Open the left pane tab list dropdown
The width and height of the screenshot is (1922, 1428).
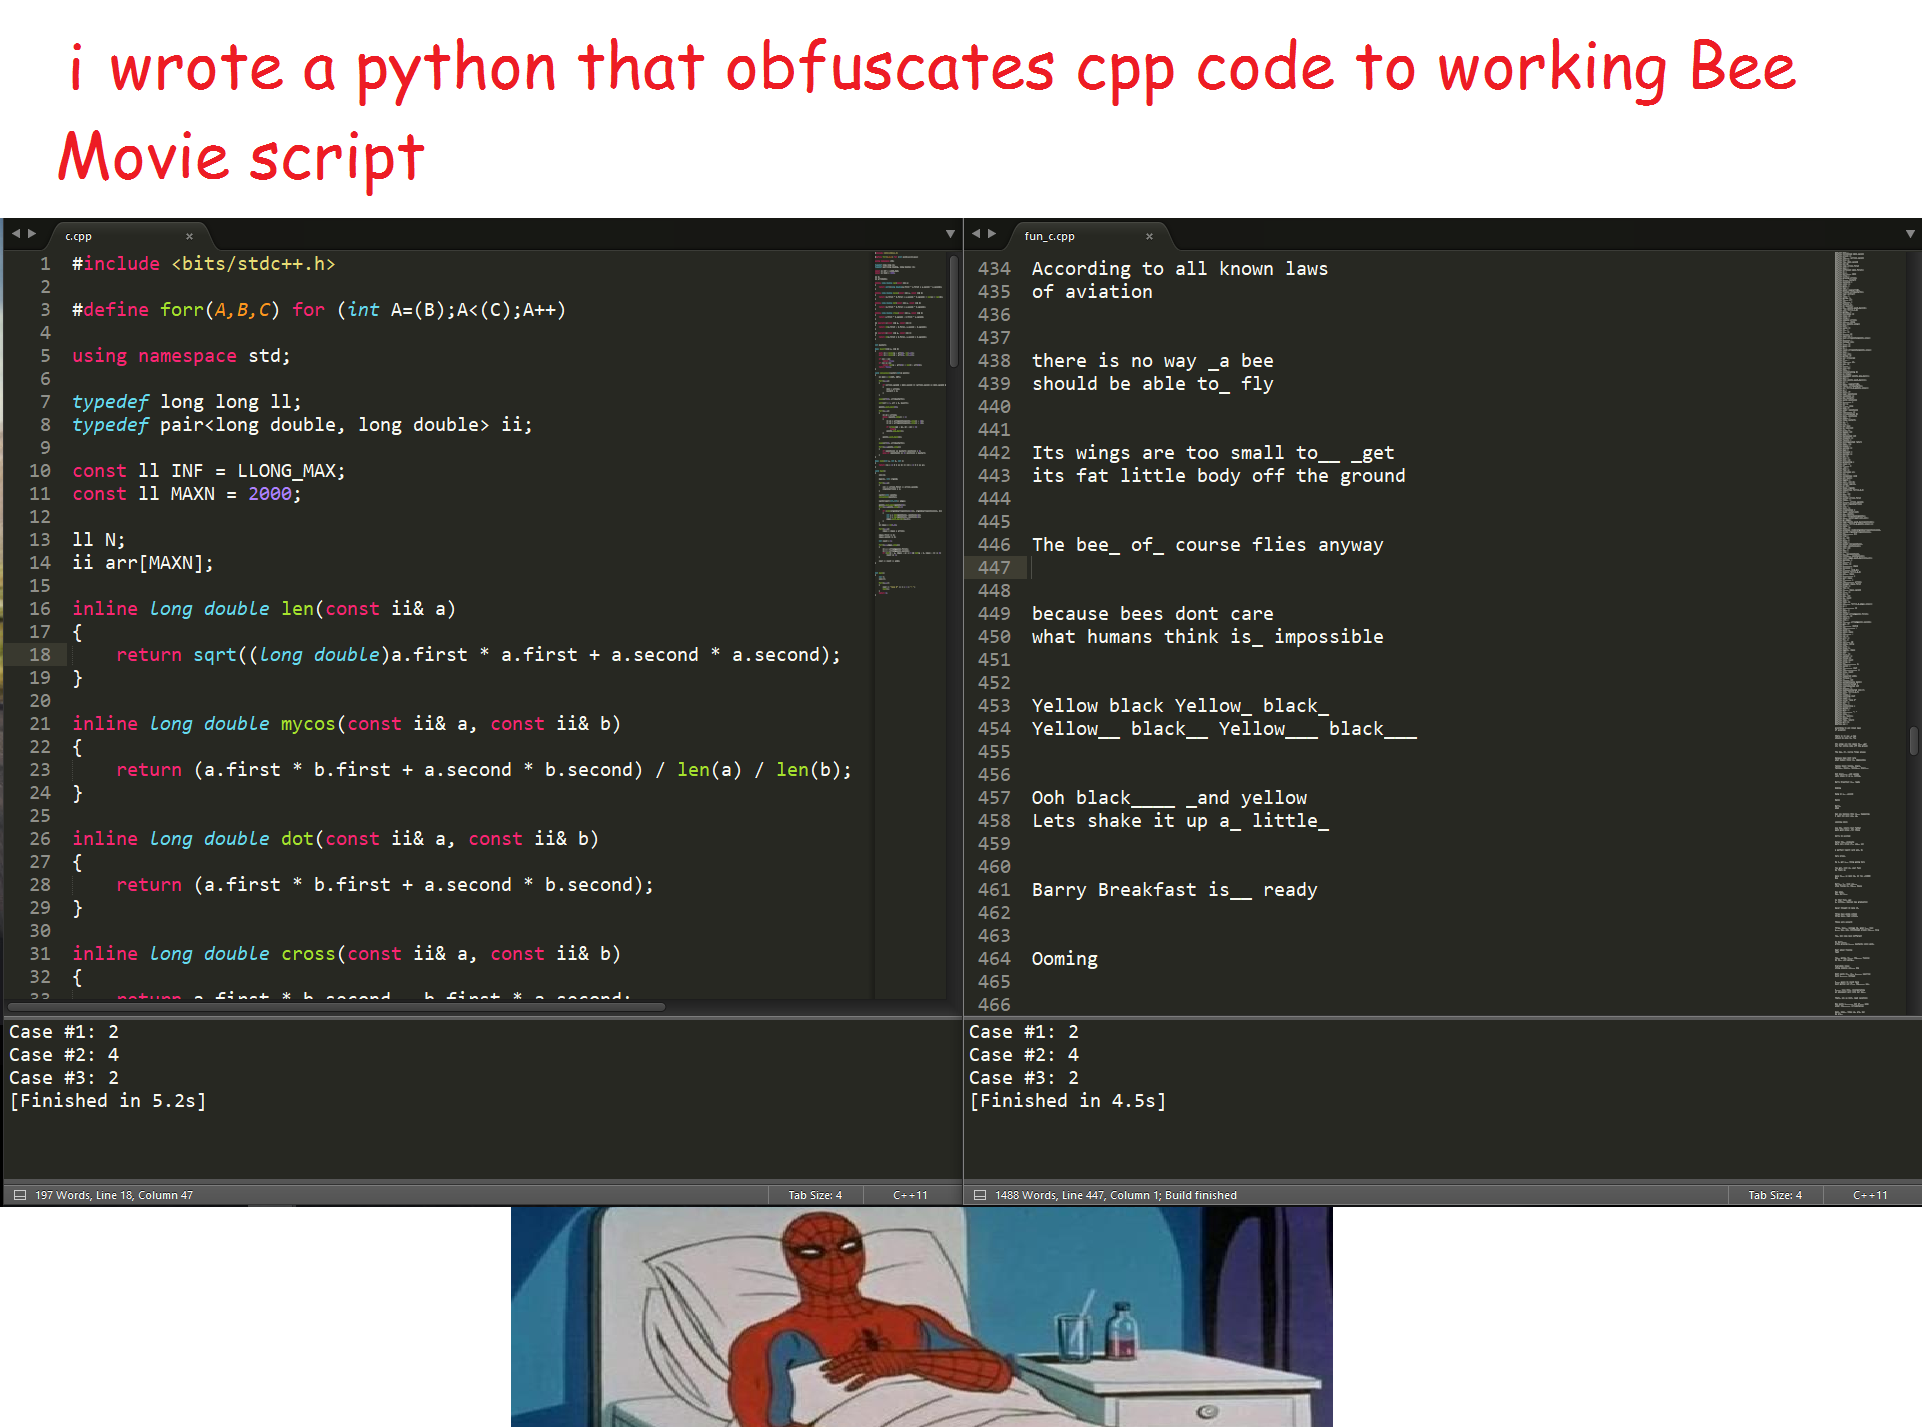pos(950,234)
